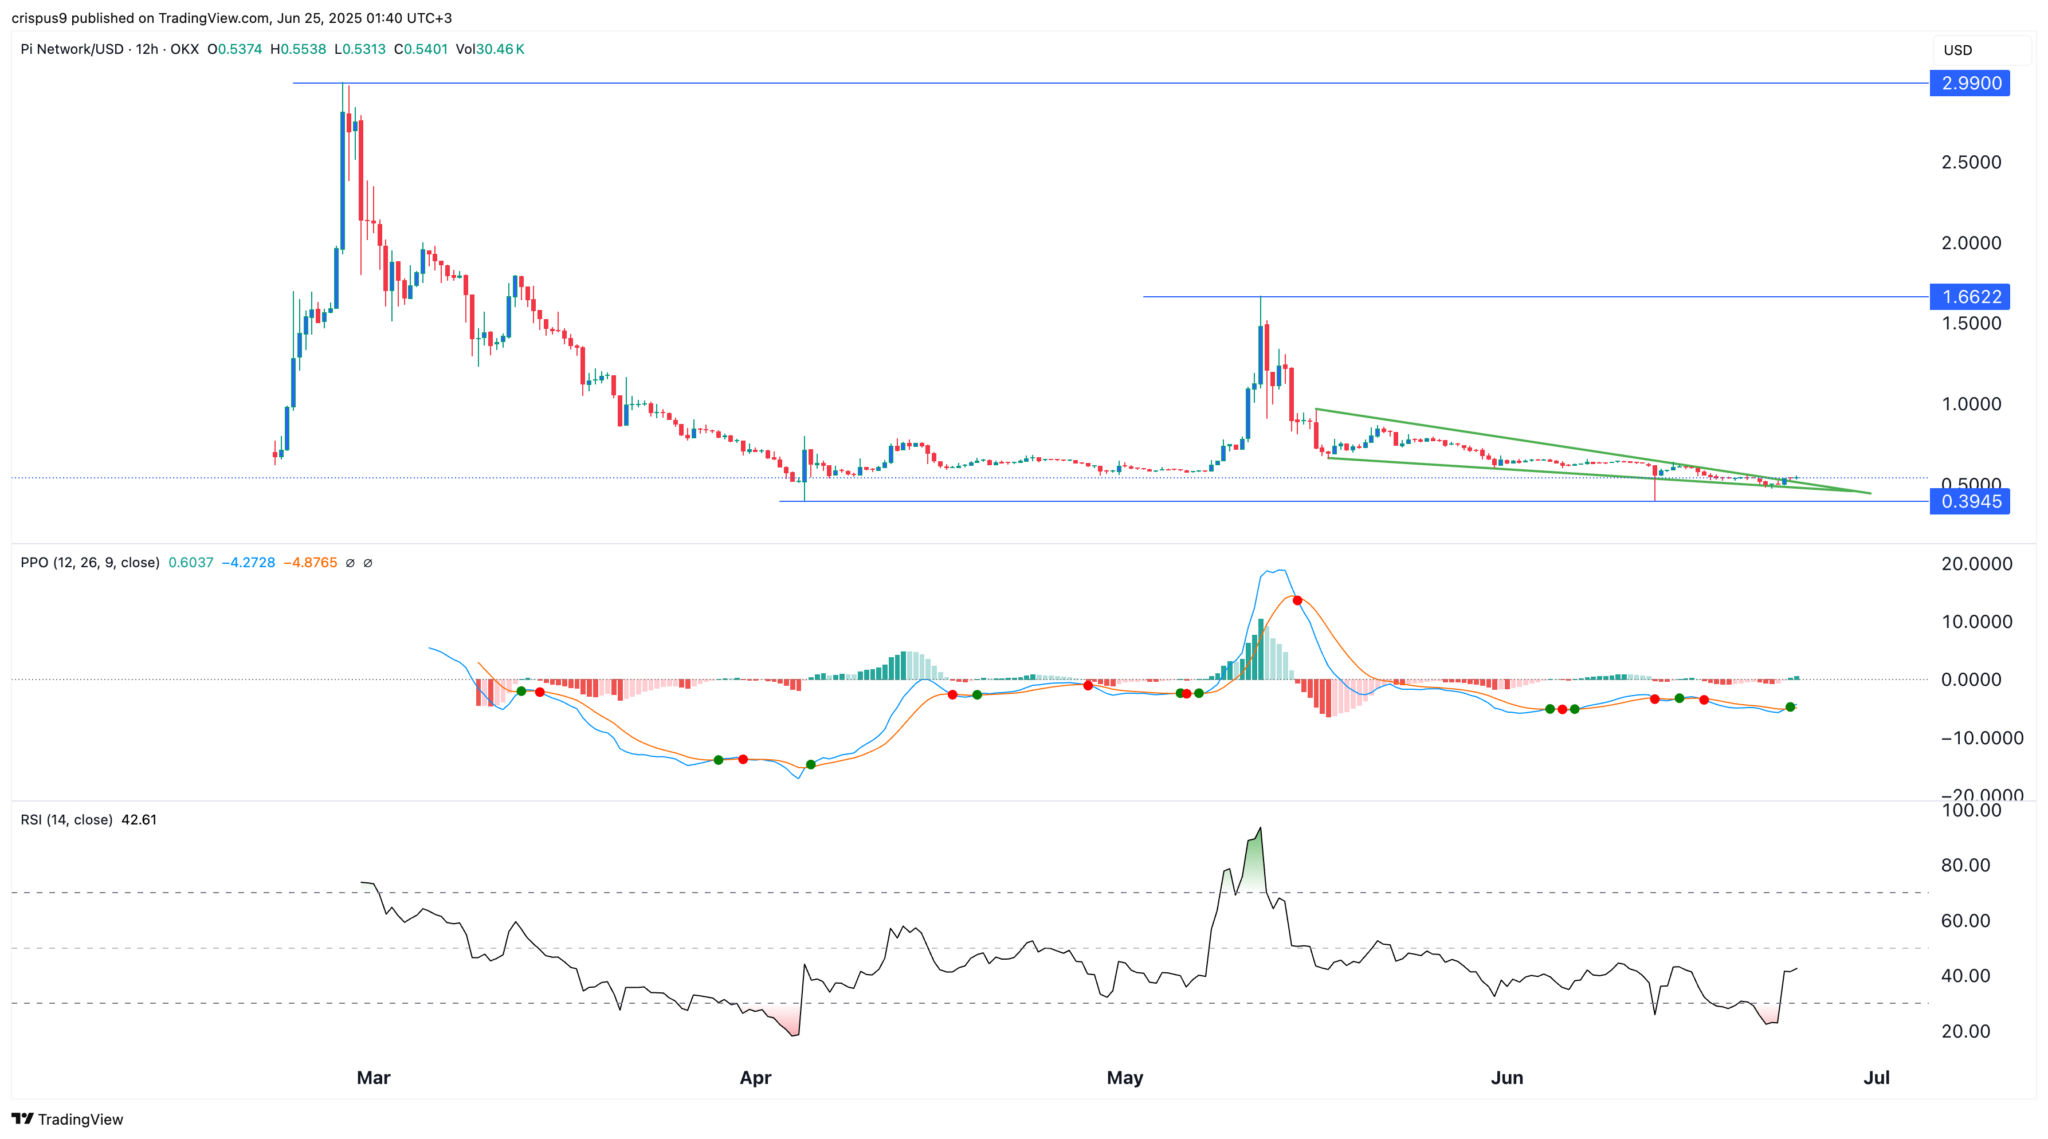
Task: Open the PPO (12, 26, 9, close) indicator legend
Action: [x=90, y=563]
